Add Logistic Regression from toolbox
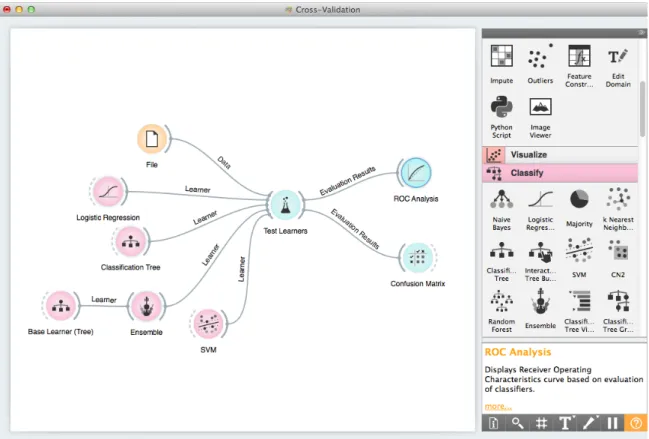 tap(540, 209)
